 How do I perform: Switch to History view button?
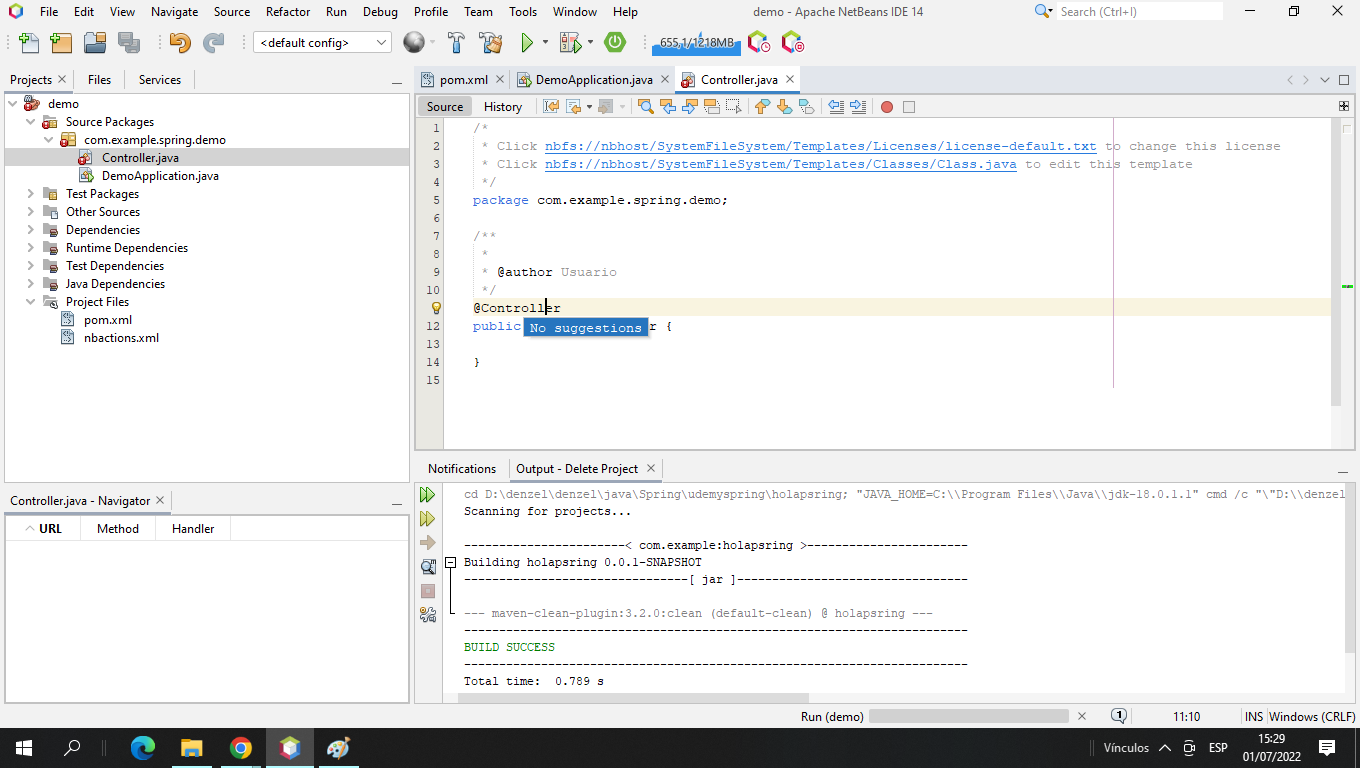pyautogui.click(x=503, y=107)
